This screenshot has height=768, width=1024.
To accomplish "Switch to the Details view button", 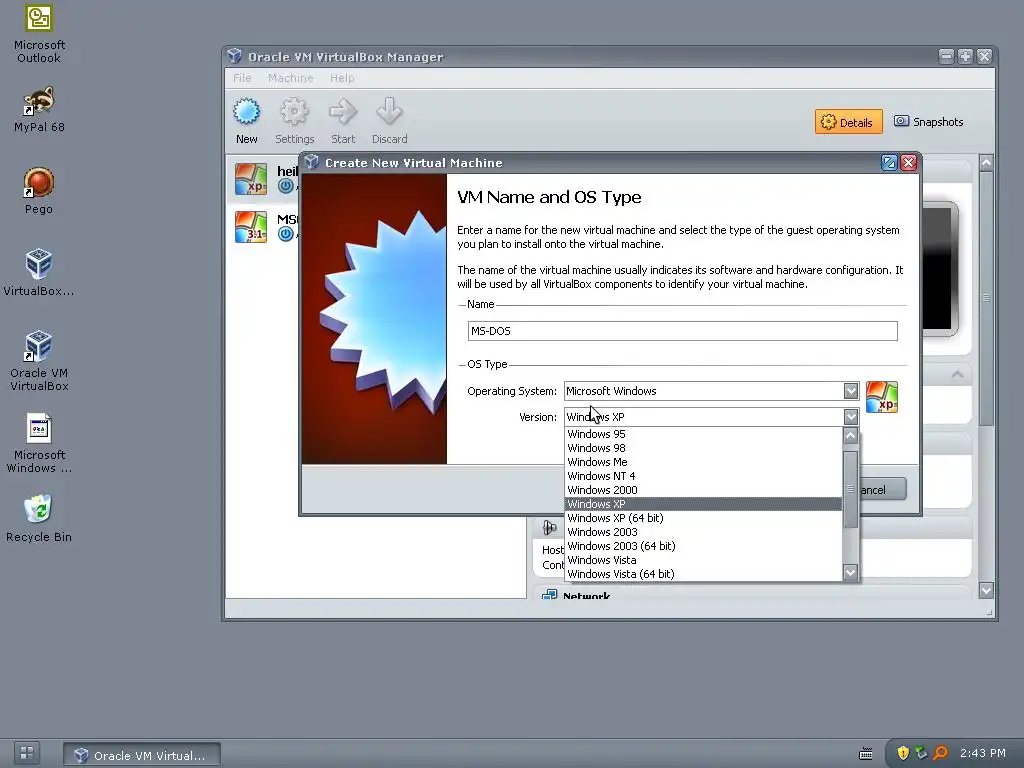I will (848, 122).
